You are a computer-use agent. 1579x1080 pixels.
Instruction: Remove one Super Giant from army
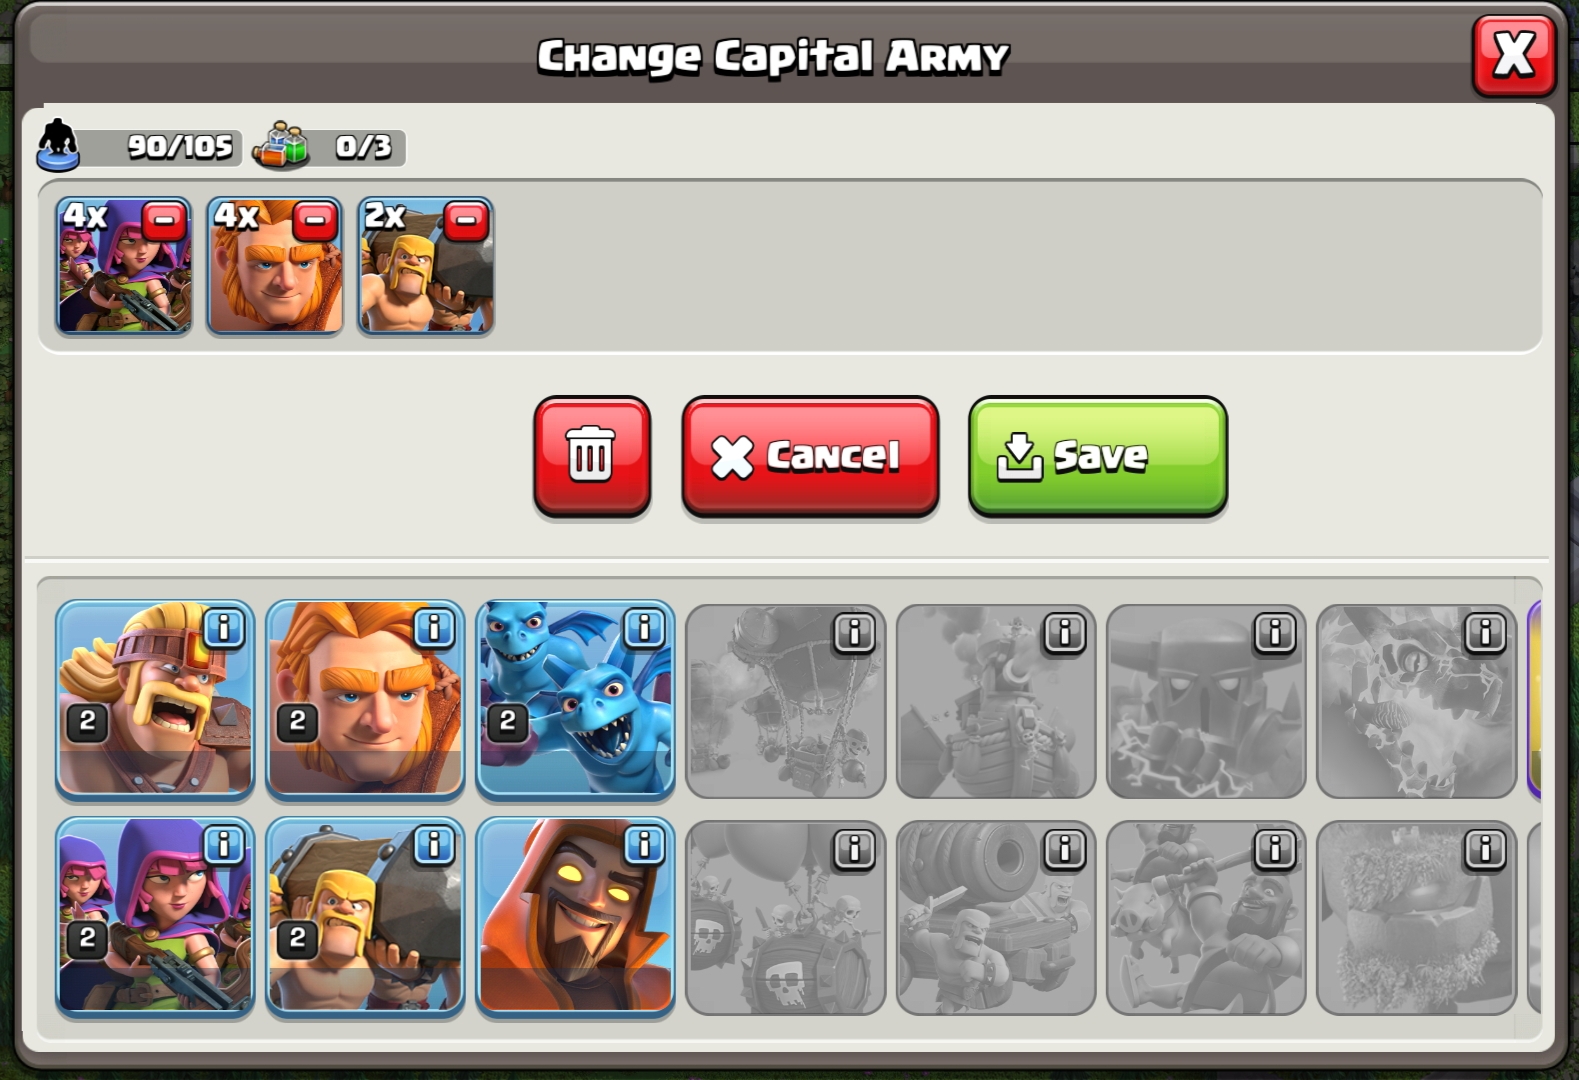315,221
